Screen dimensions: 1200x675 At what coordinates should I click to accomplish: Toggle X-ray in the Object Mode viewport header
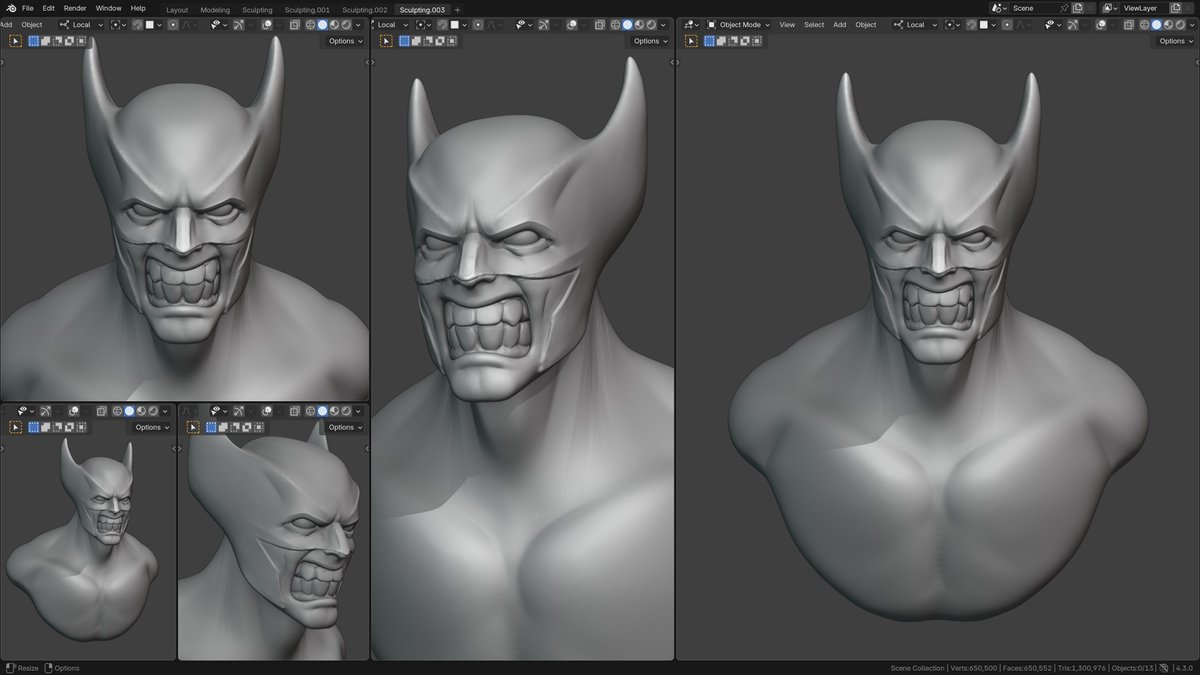point(1128,25)
